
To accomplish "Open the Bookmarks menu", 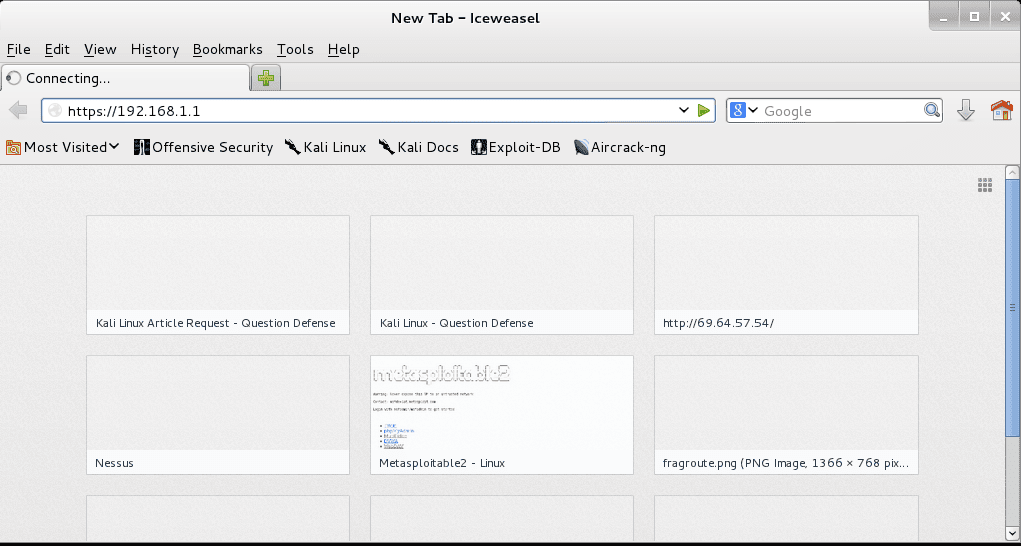I will [228, 49].
